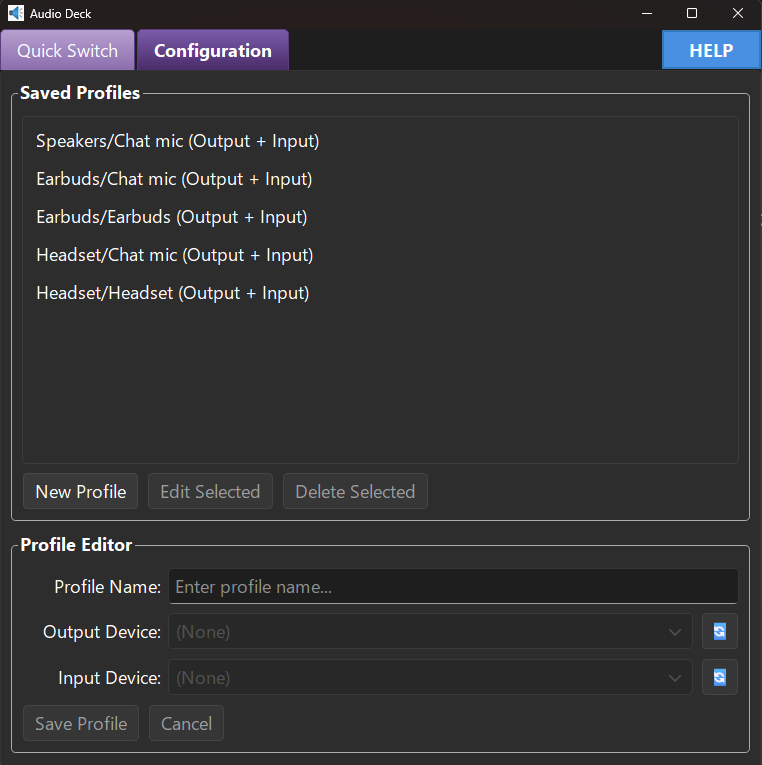762x765 pixels.
Task: Highlight the Headset/Headset profile
Action: tap(173, 294)
